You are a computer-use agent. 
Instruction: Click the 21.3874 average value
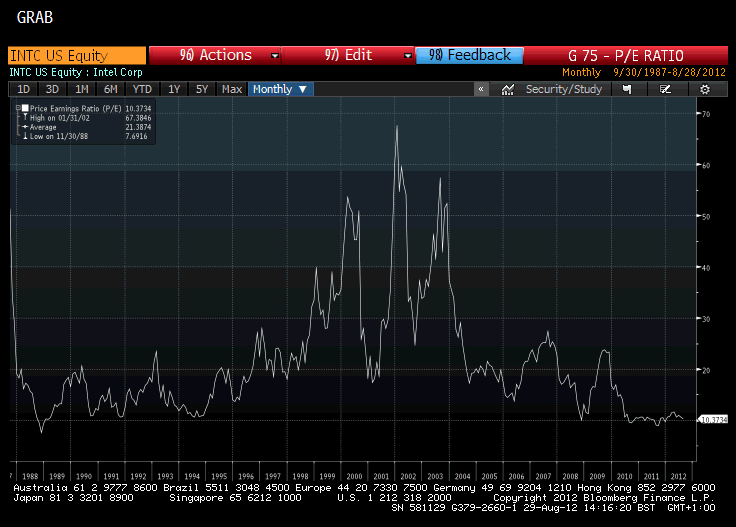[138, 127]
